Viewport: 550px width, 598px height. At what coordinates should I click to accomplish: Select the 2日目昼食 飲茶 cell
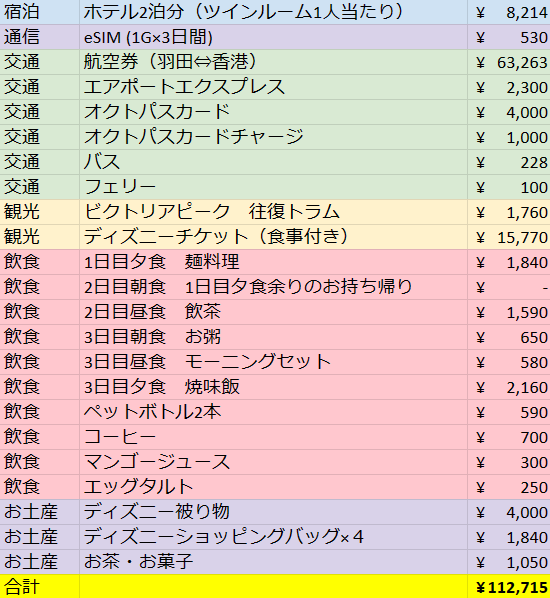click(273, 312)
